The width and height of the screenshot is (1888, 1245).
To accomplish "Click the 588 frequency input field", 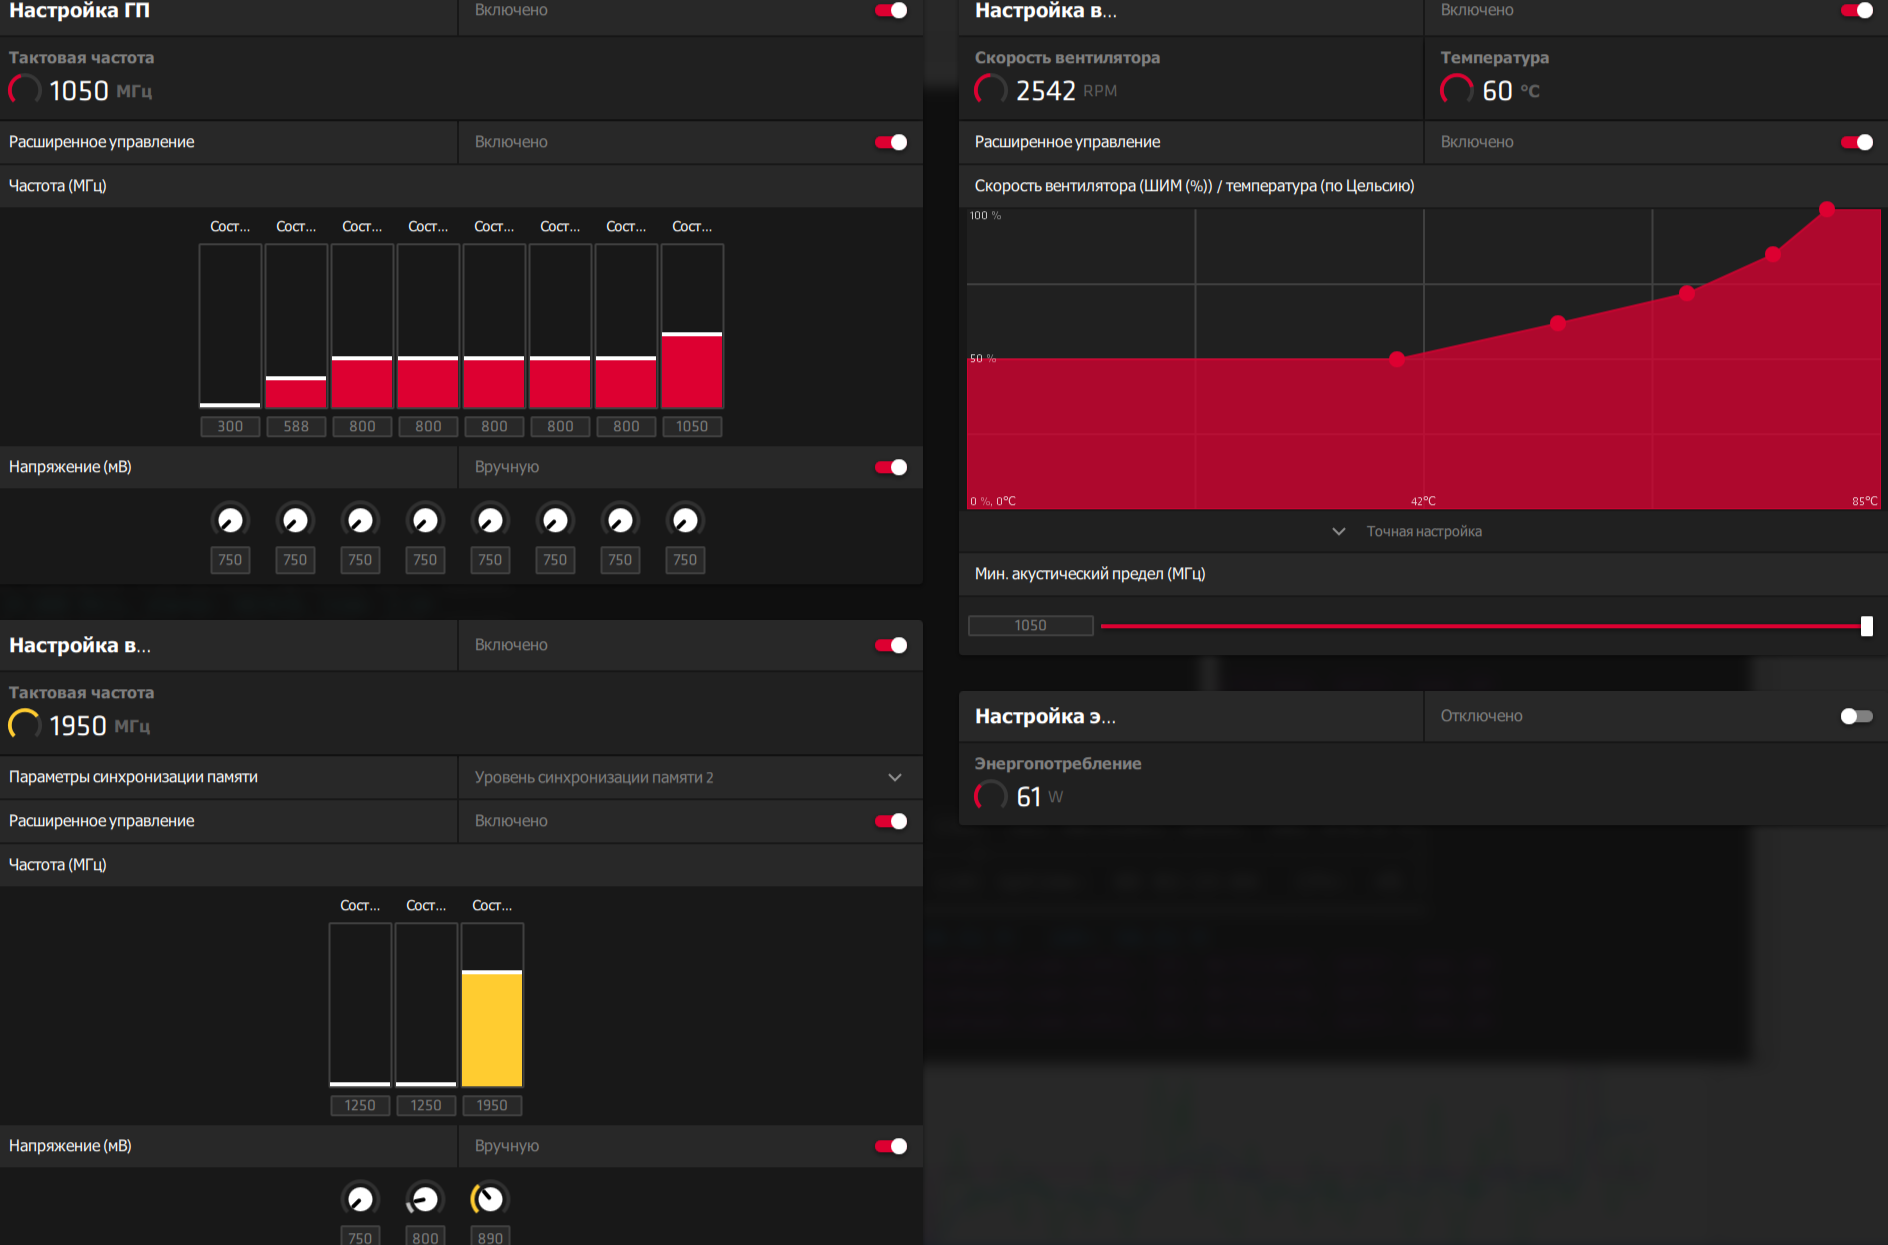I will [296, 426].
